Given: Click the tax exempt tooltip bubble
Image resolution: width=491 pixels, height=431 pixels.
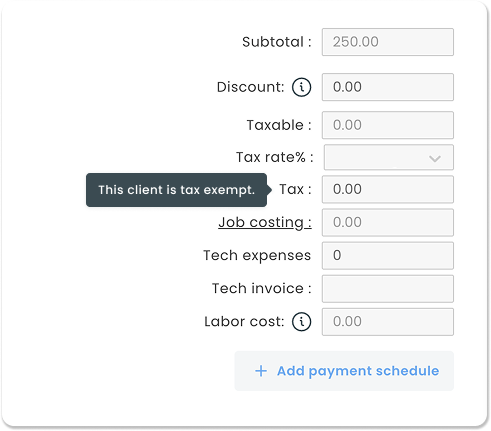Looking at the screenshot, I should click(177, 190).
